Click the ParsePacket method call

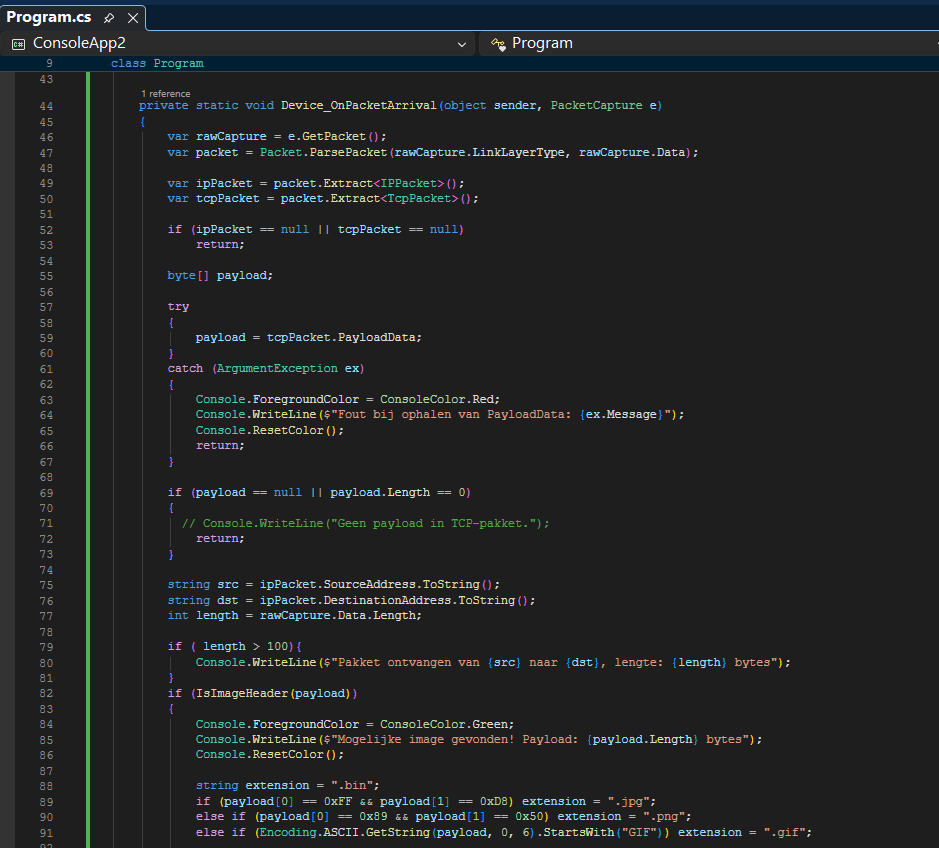349,152
